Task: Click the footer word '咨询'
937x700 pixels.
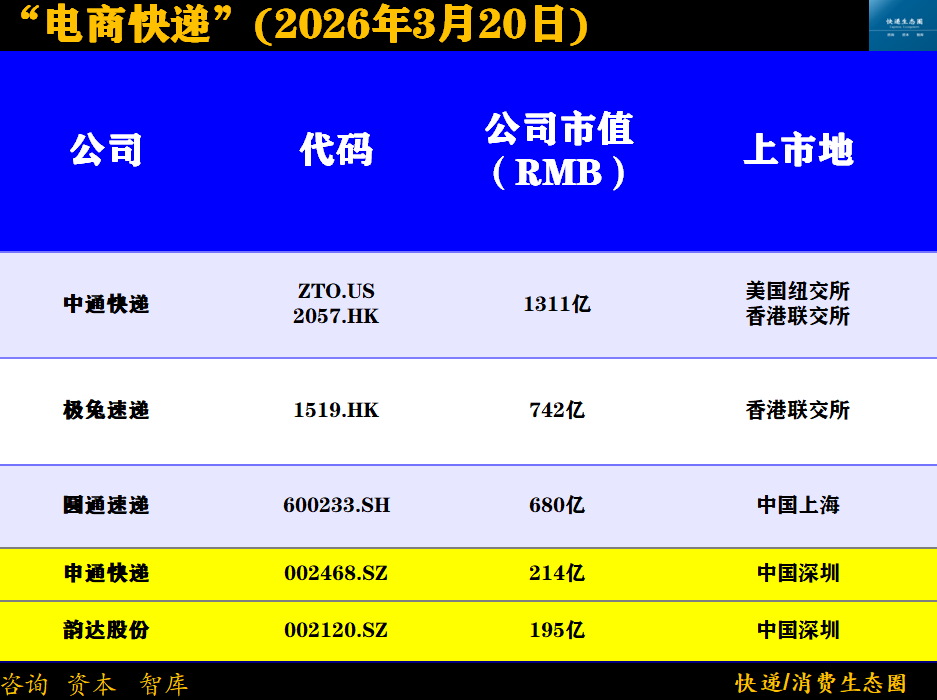Action: tap(25, 684)
